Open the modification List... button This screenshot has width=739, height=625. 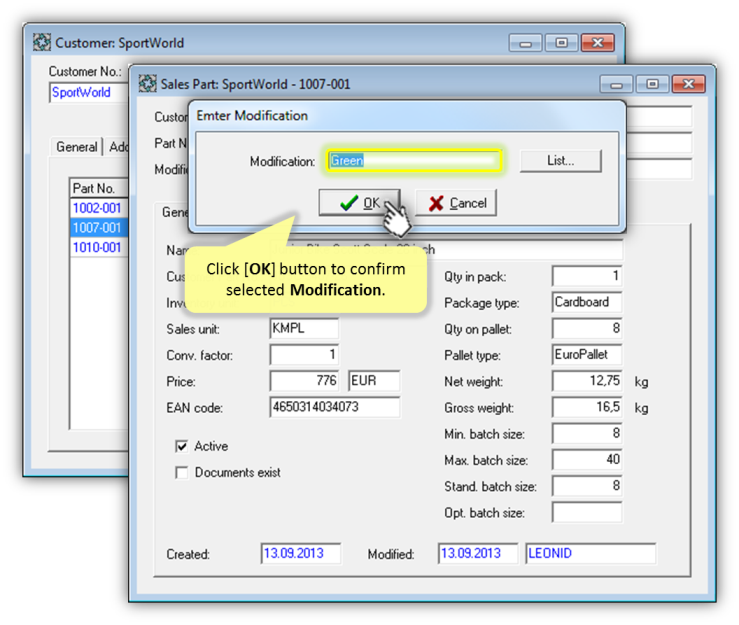point(561,161)
